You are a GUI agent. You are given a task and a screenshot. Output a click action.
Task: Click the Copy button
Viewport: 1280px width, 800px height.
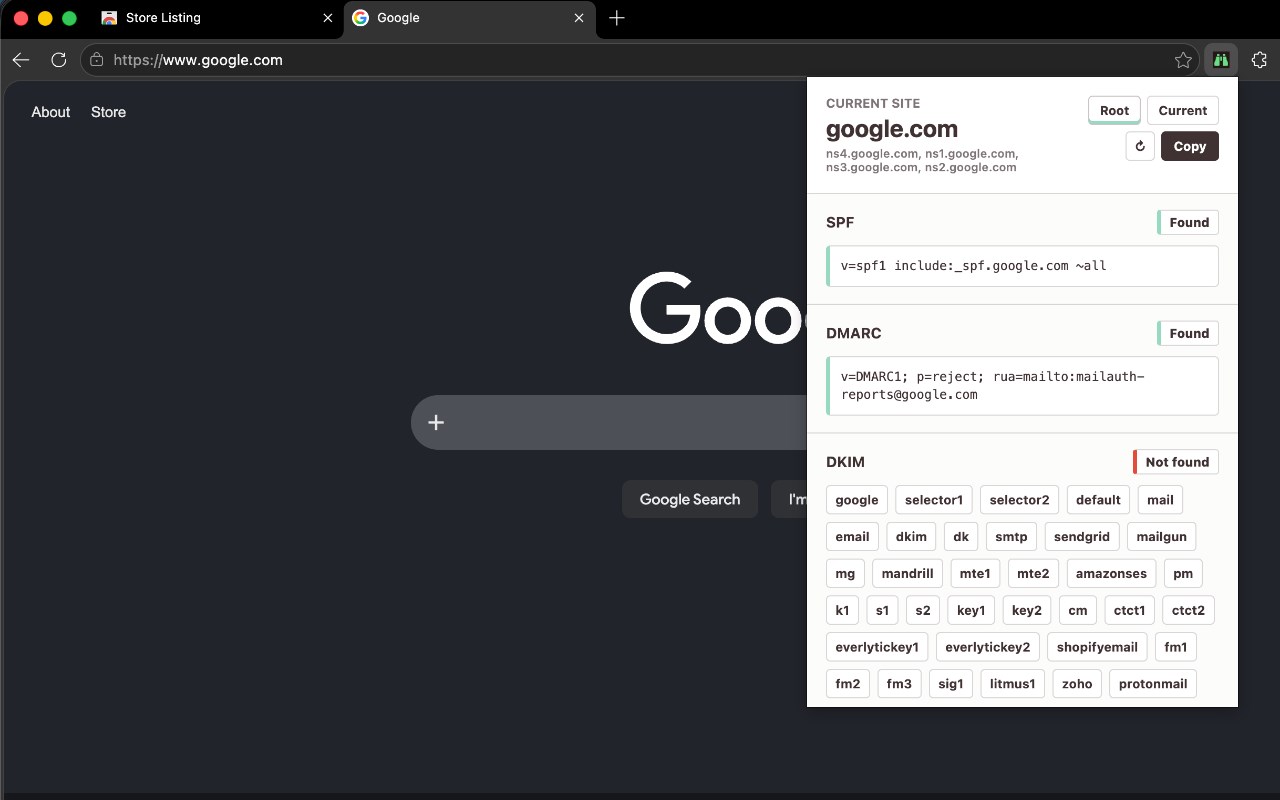tap(1190, 146)
